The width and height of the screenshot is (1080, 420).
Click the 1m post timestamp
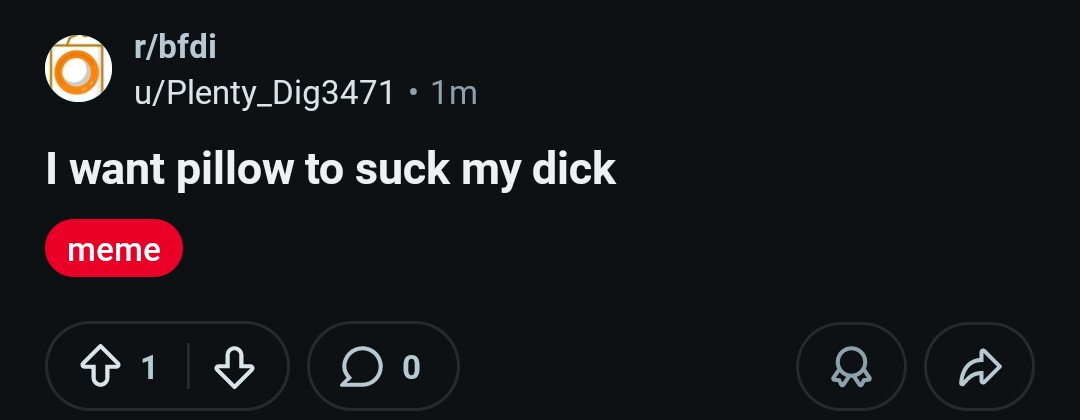click(x=453, y=93)
